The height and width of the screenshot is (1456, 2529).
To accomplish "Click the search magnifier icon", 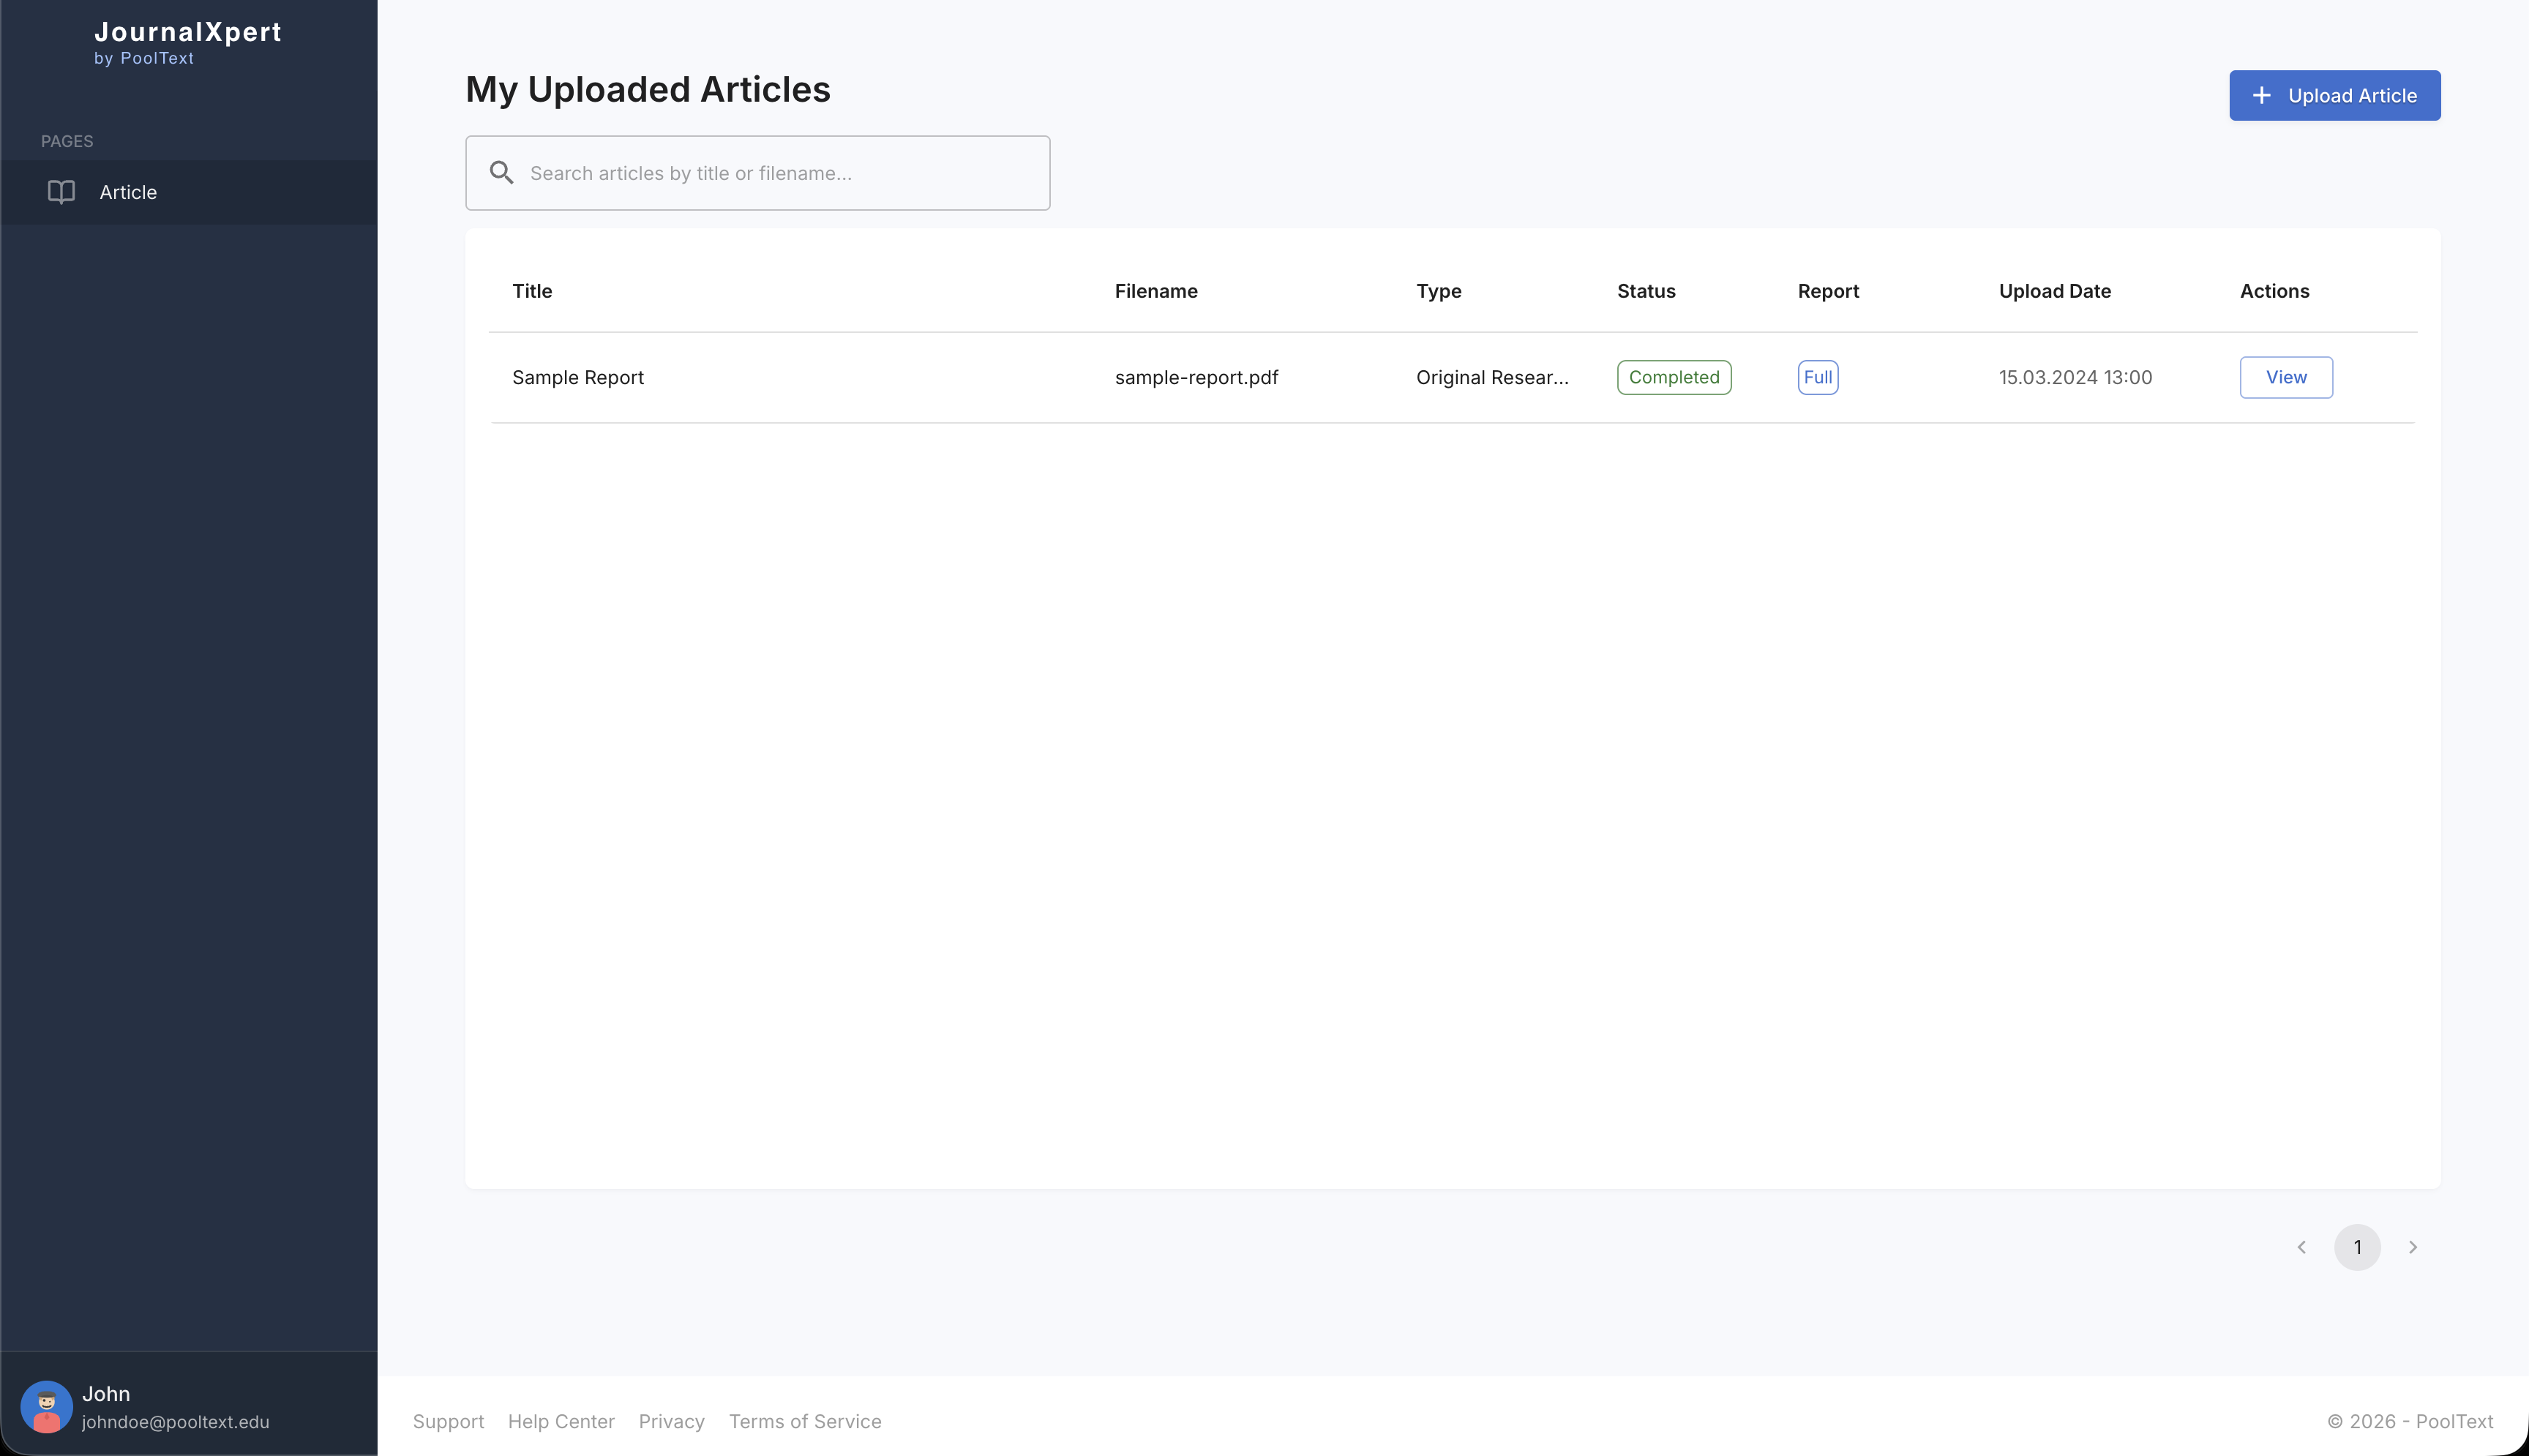I will [502, 173].
